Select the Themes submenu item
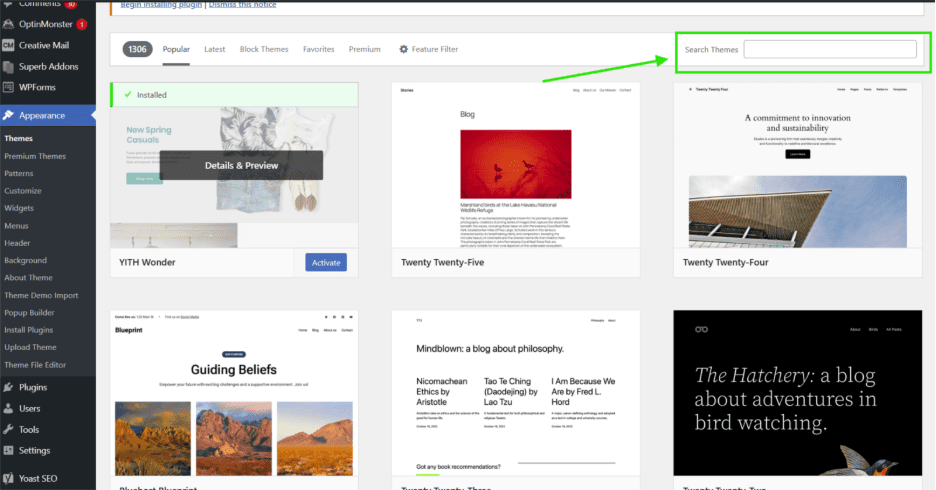Screen dimensions: 936x490 [x=19, y=138]
